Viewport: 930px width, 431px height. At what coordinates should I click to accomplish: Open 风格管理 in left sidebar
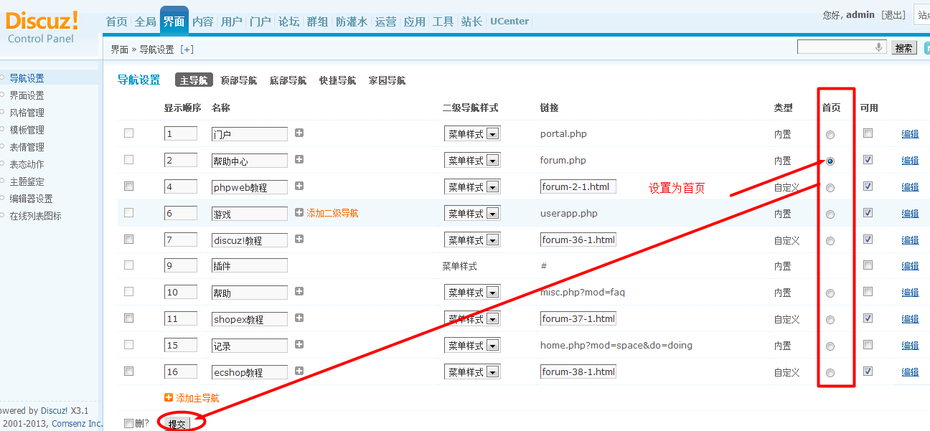(27, 112)
